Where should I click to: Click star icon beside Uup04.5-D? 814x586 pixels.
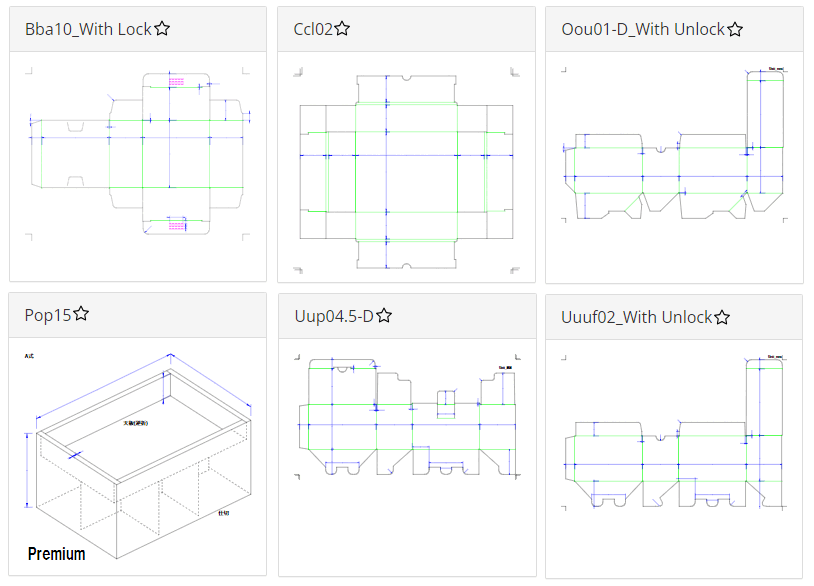coord(384,316)
